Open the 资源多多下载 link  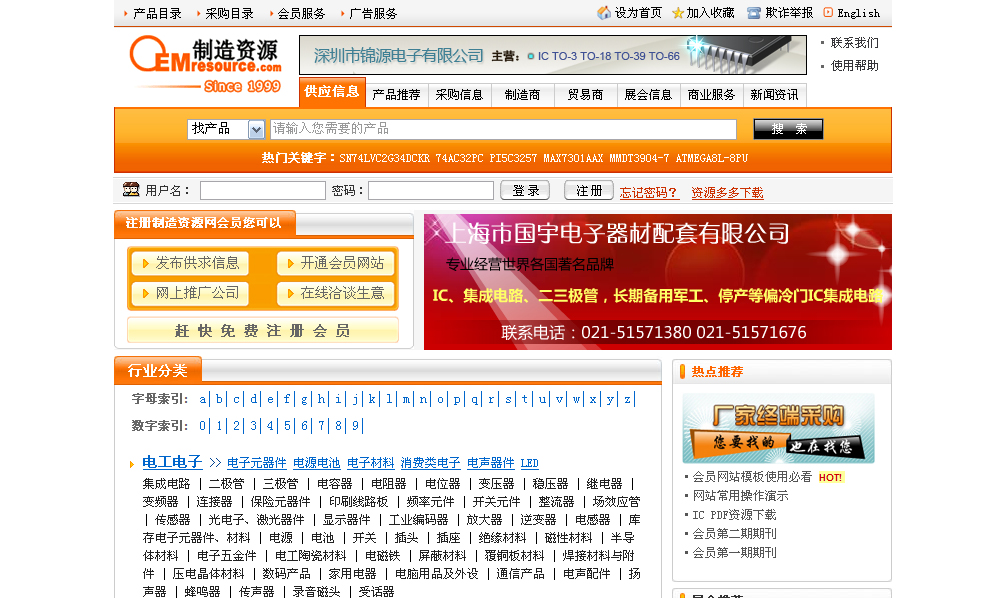click(727, 193)
